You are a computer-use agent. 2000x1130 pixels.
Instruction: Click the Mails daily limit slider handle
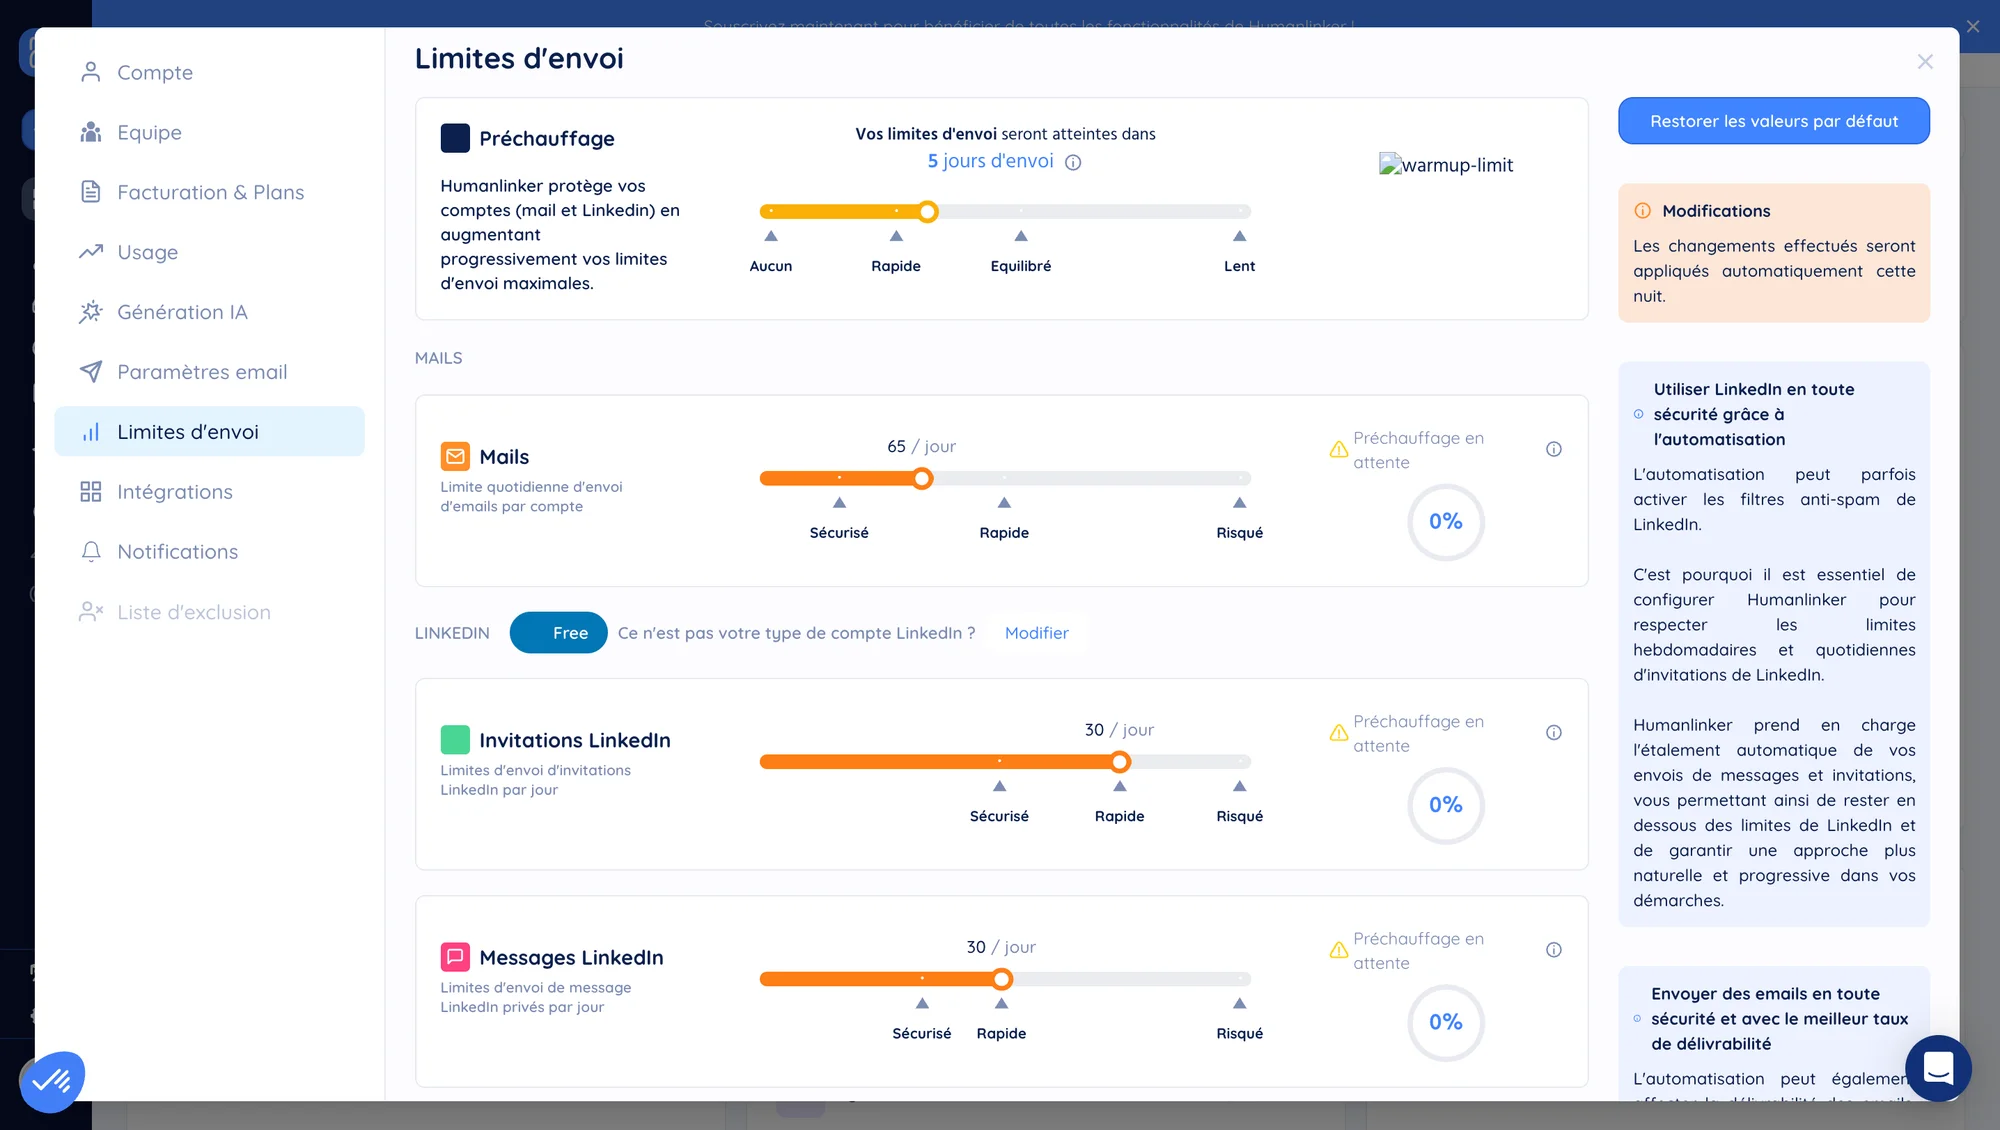coord(923,479)
